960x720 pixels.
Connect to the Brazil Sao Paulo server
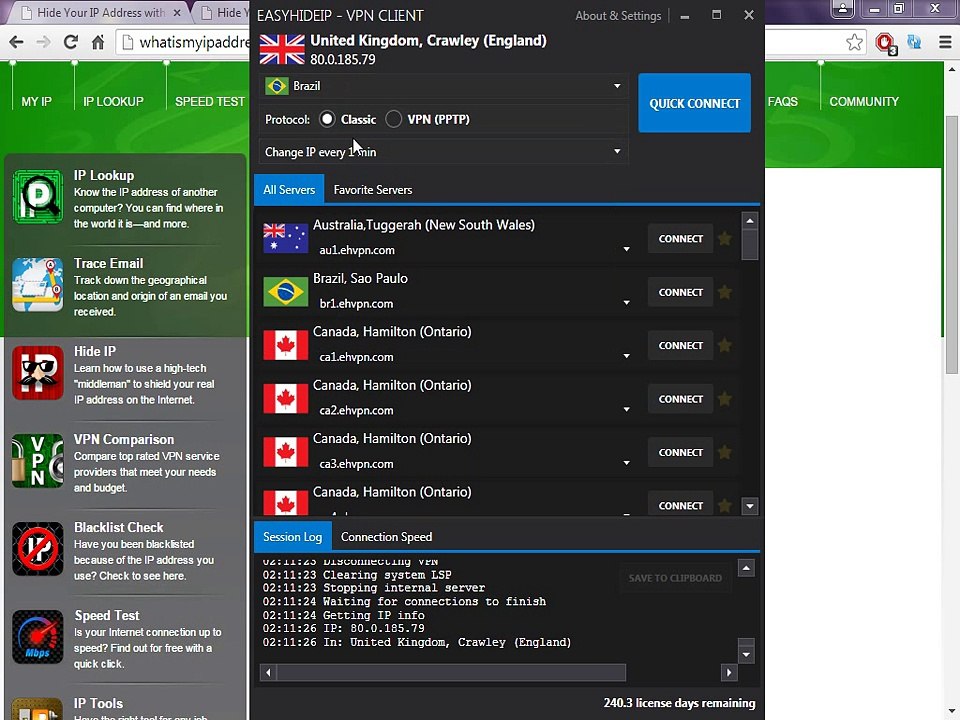[680, 293]
